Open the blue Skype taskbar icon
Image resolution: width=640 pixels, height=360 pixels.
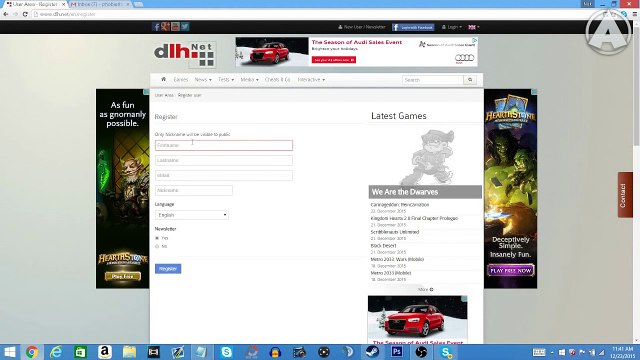click(227, 352)
